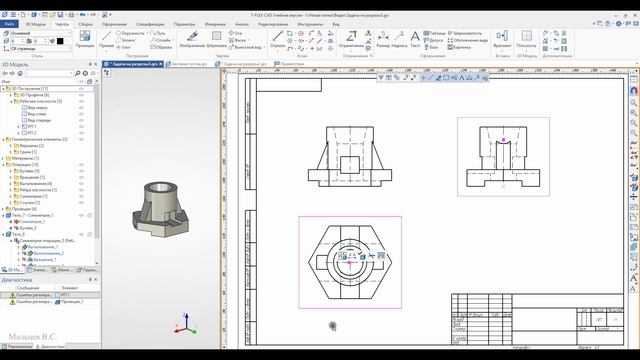
Task: Switch to the Приветствие document tab
Action: point(289,64)
